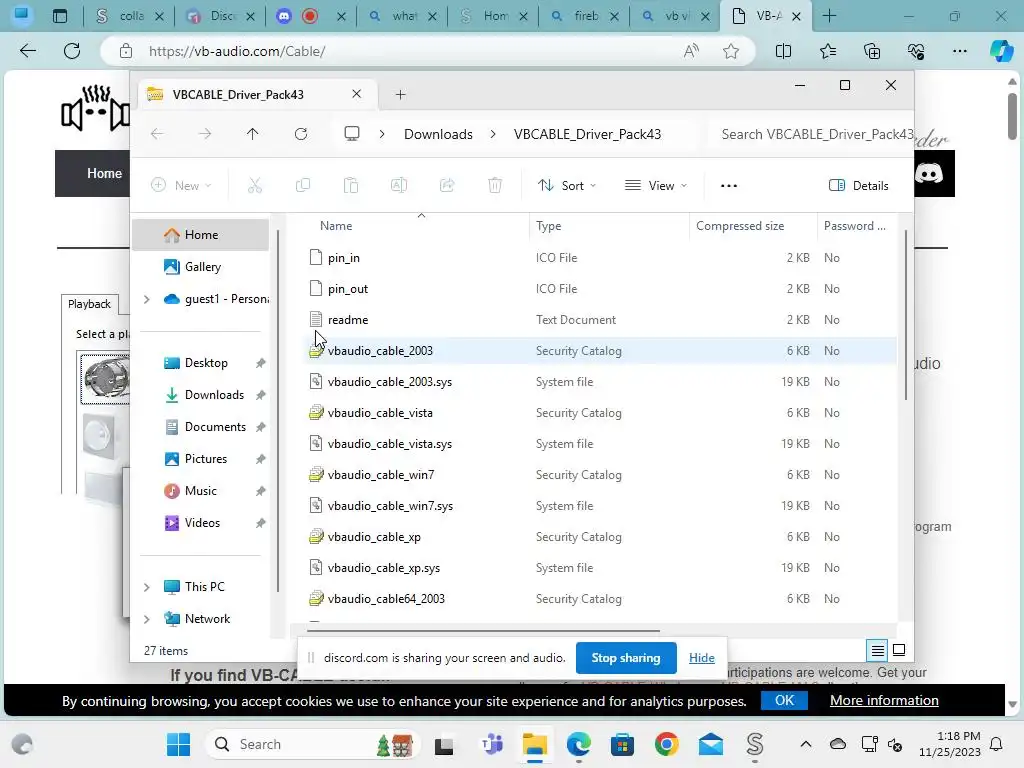
Task: Click the Delete trash icon in Explorer
Action: [x=495, y=185]
